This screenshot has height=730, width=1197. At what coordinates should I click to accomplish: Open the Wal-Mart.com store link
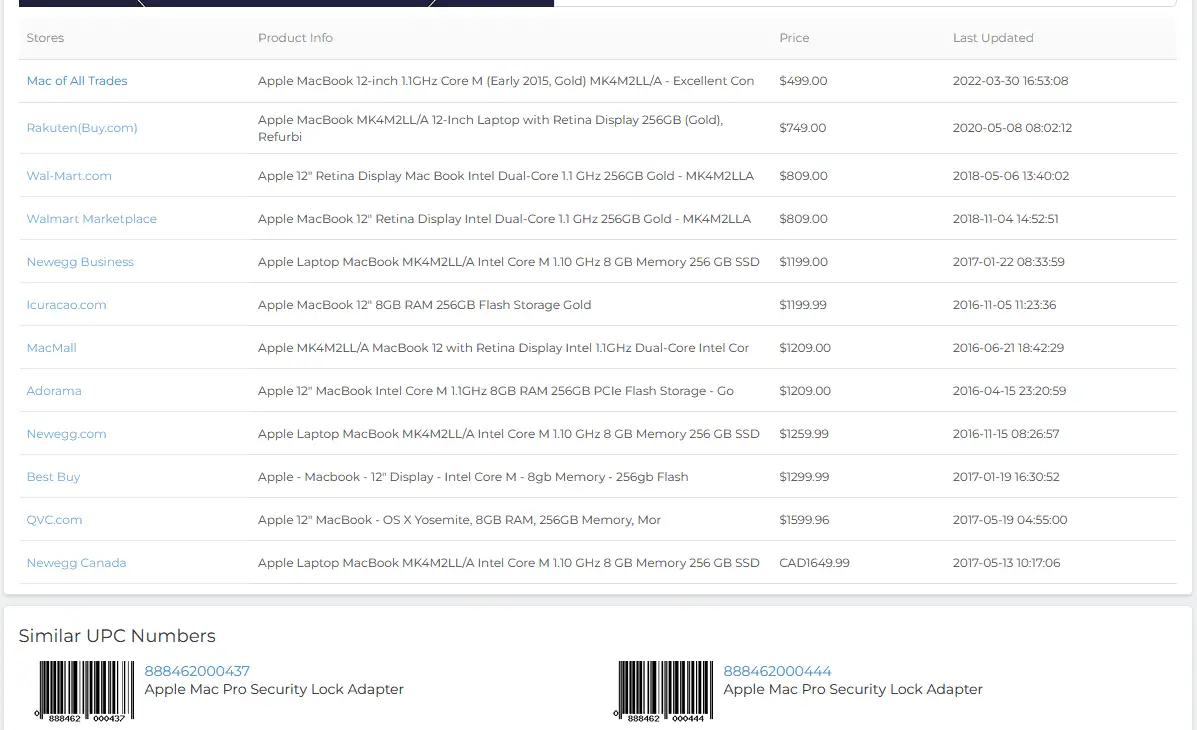click(x=69, y=176)
